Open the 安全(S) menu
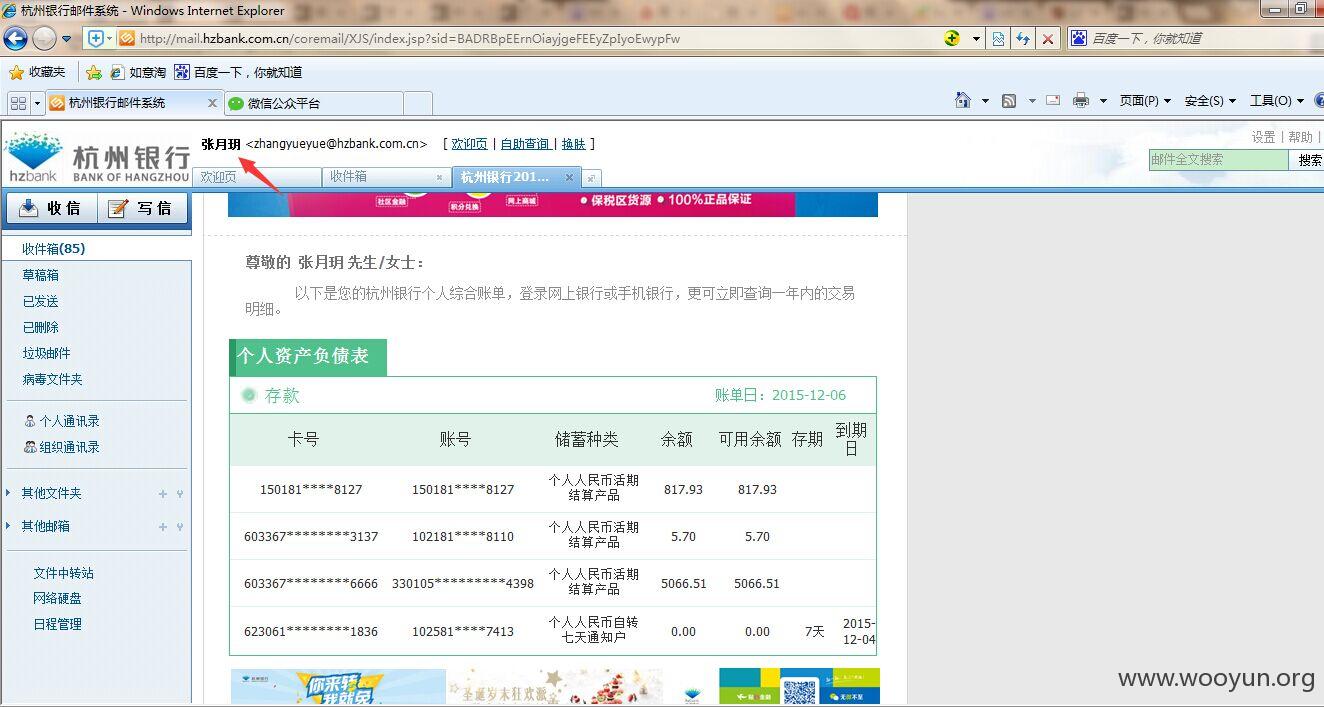The width and height of the screenshot is (1324, 707). (1210, 101)
